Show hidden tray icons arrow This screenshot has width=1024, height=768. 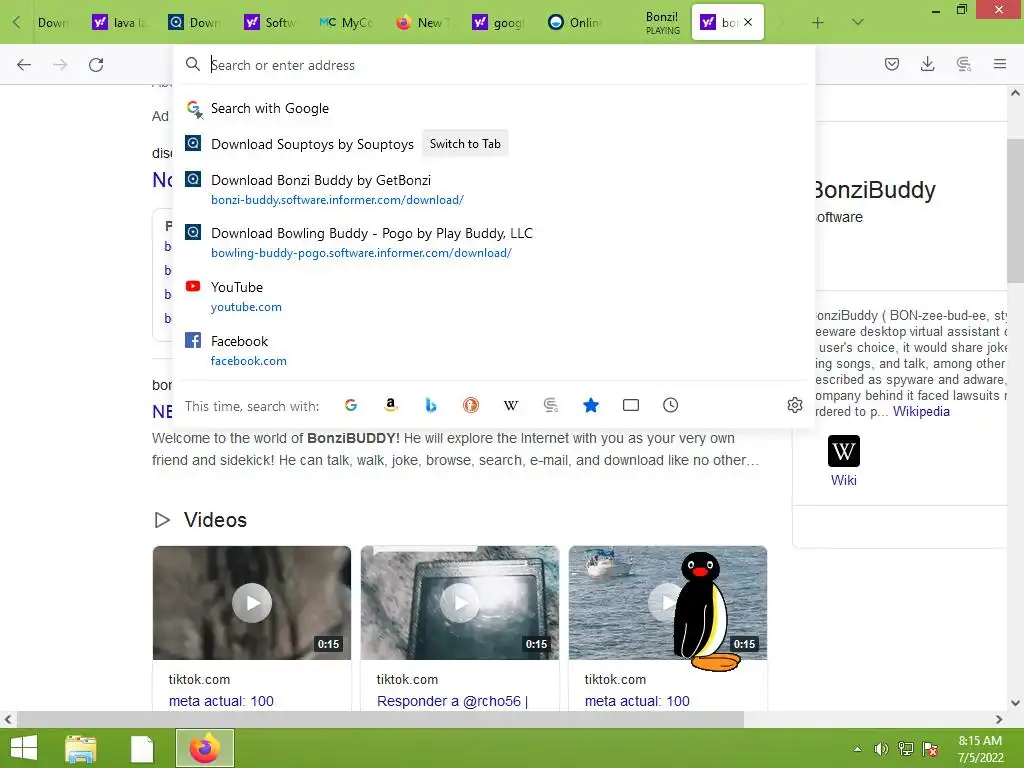point(857,749)
